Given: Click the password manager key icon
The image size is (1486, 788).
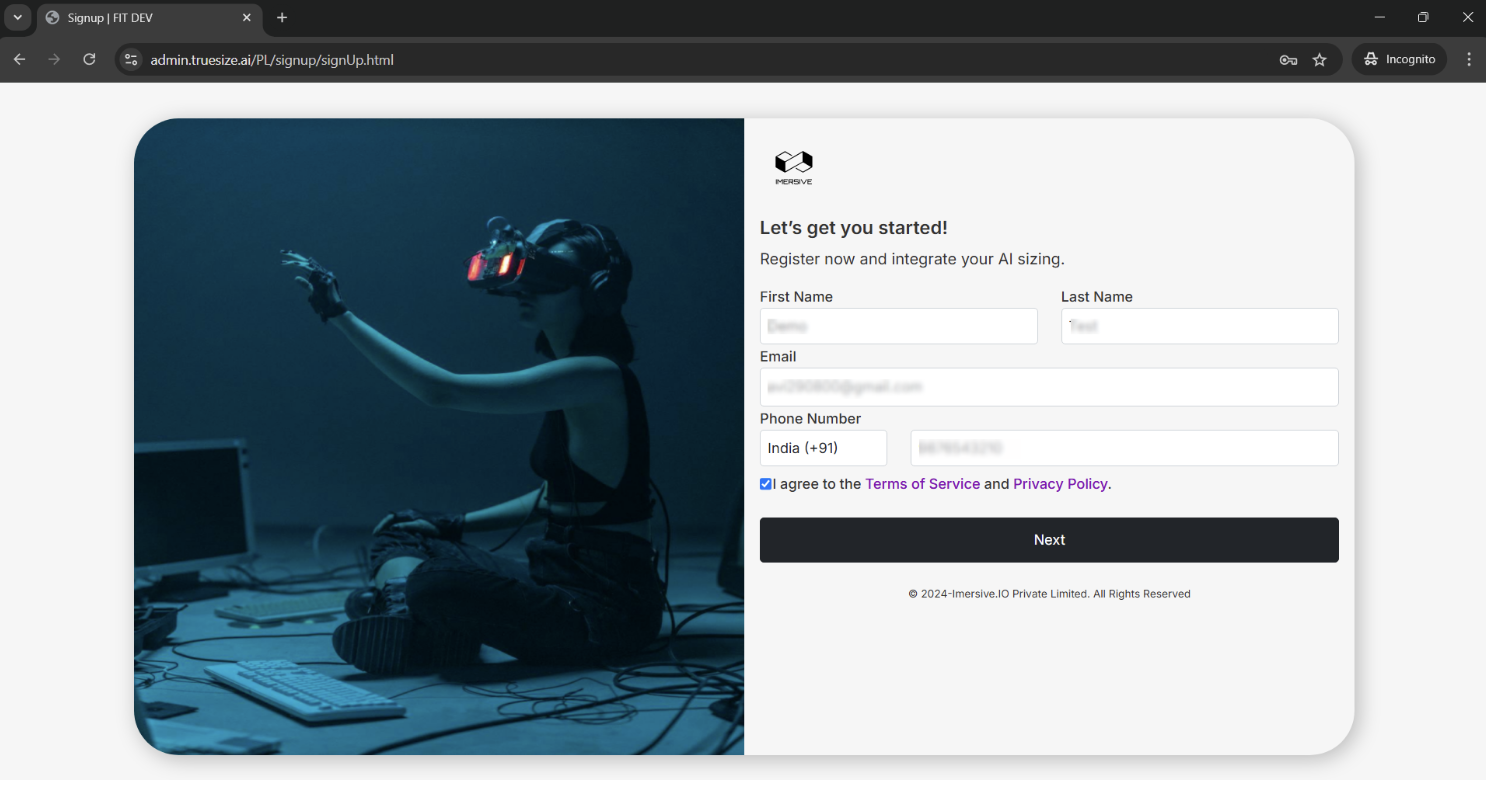Looking at the screenshot, I should pyautogui.click(x=1288, y=60).
